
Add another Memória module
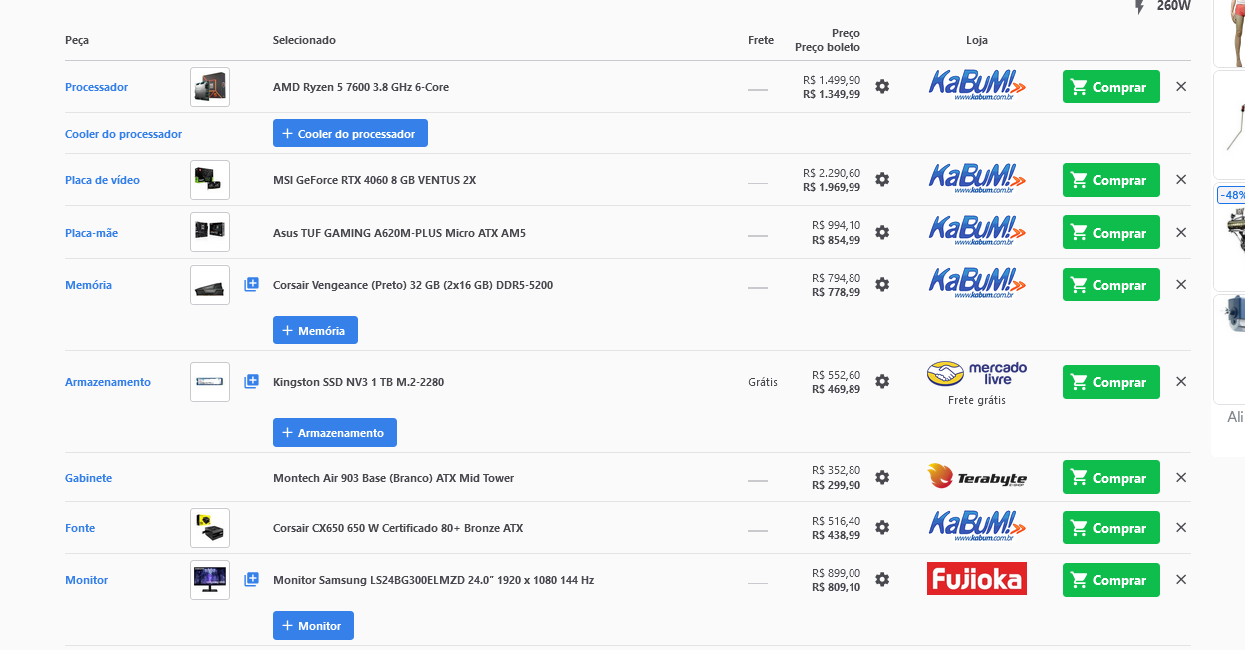click(x=315, y=330)
